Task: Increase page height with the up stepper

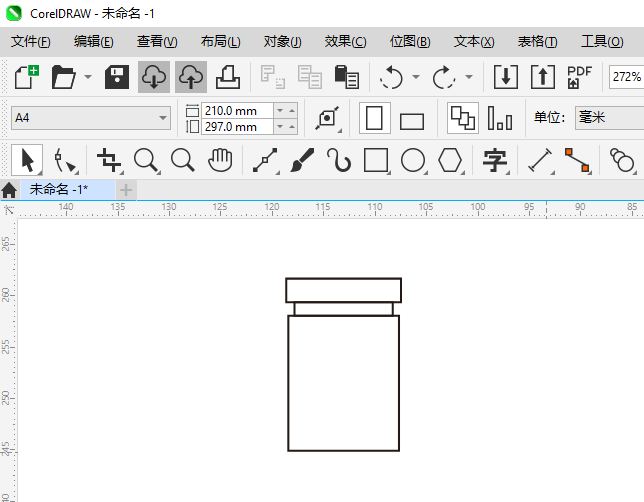Action: point(292,127)
